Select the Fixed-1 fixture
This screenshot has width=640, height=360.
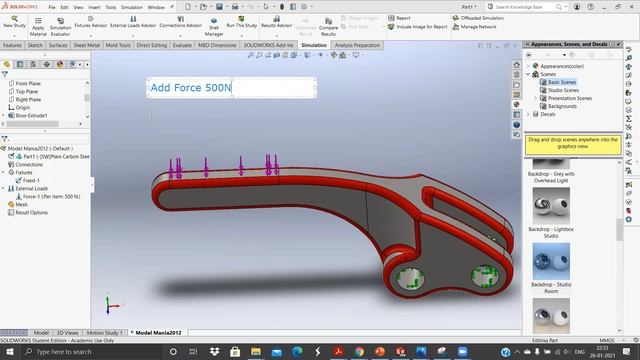point(27,180)
